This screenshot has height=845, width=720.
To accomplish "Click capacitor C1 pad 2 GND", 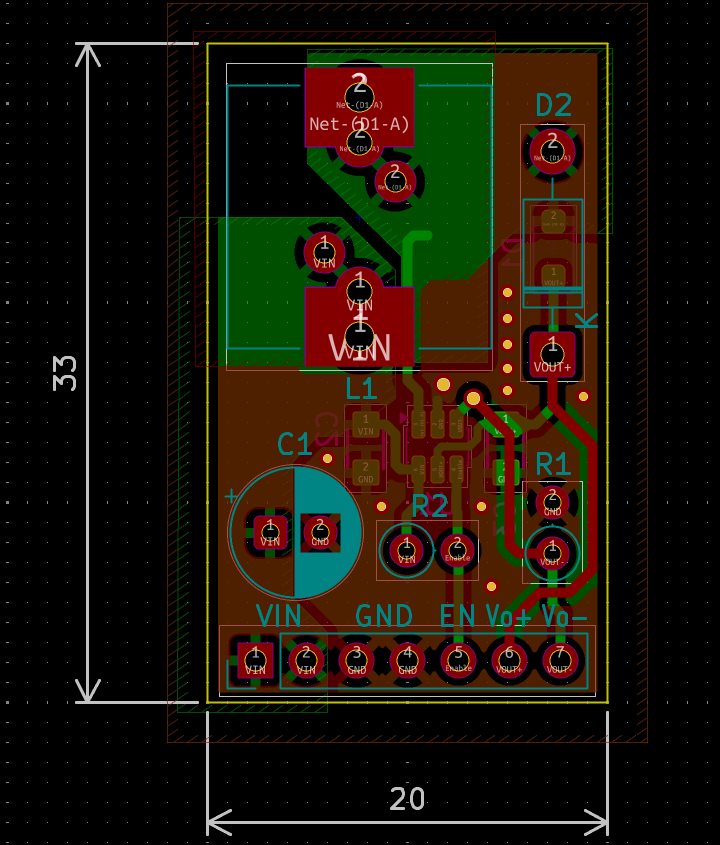I will pos(320,532).
